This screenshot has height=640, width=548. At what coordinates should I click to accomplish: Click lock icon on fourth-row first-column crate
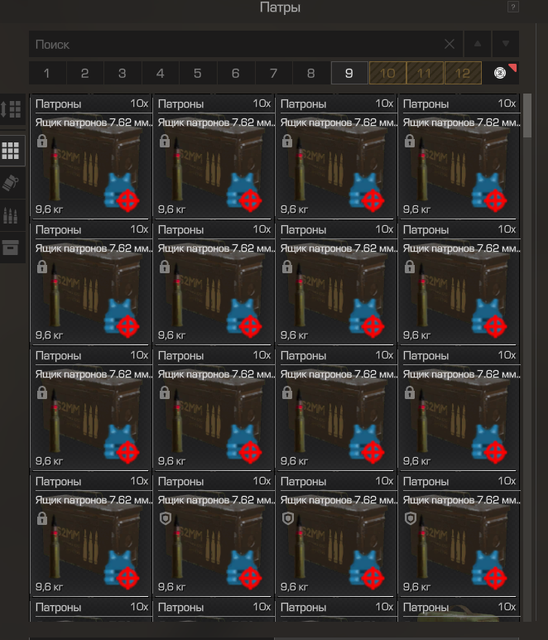(42, 518)
